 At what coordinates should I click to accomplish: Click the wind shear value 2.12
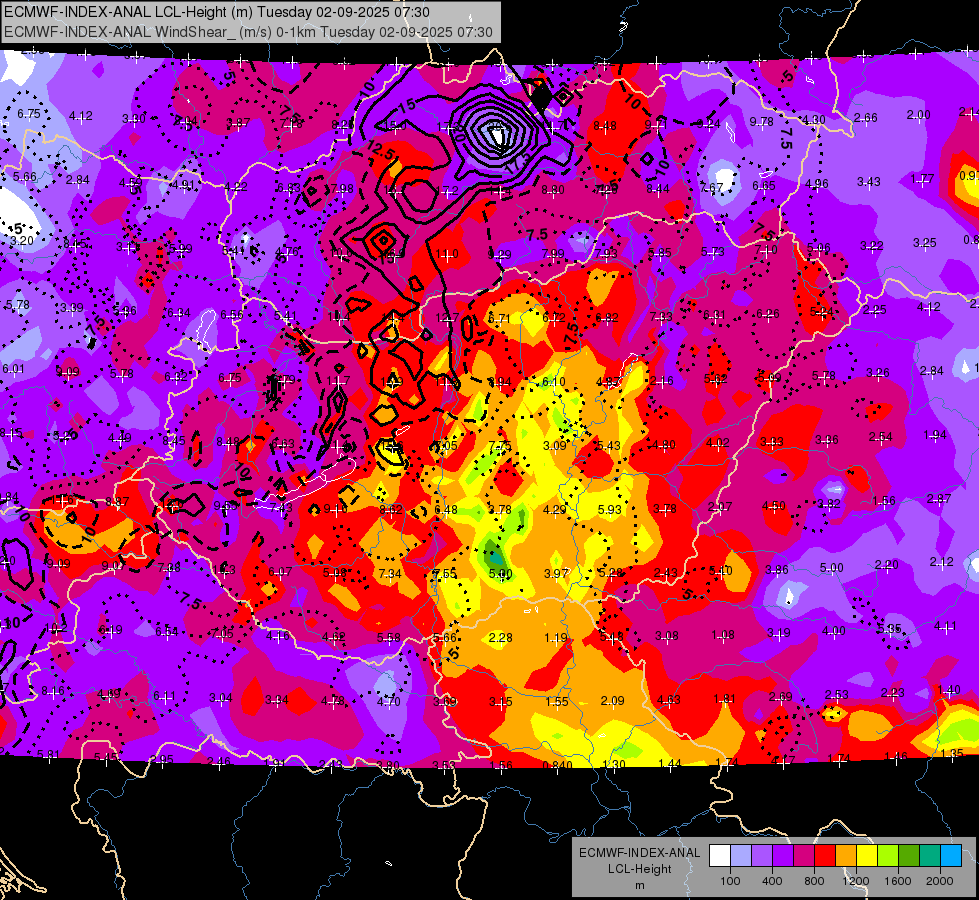tap(942, 561)
